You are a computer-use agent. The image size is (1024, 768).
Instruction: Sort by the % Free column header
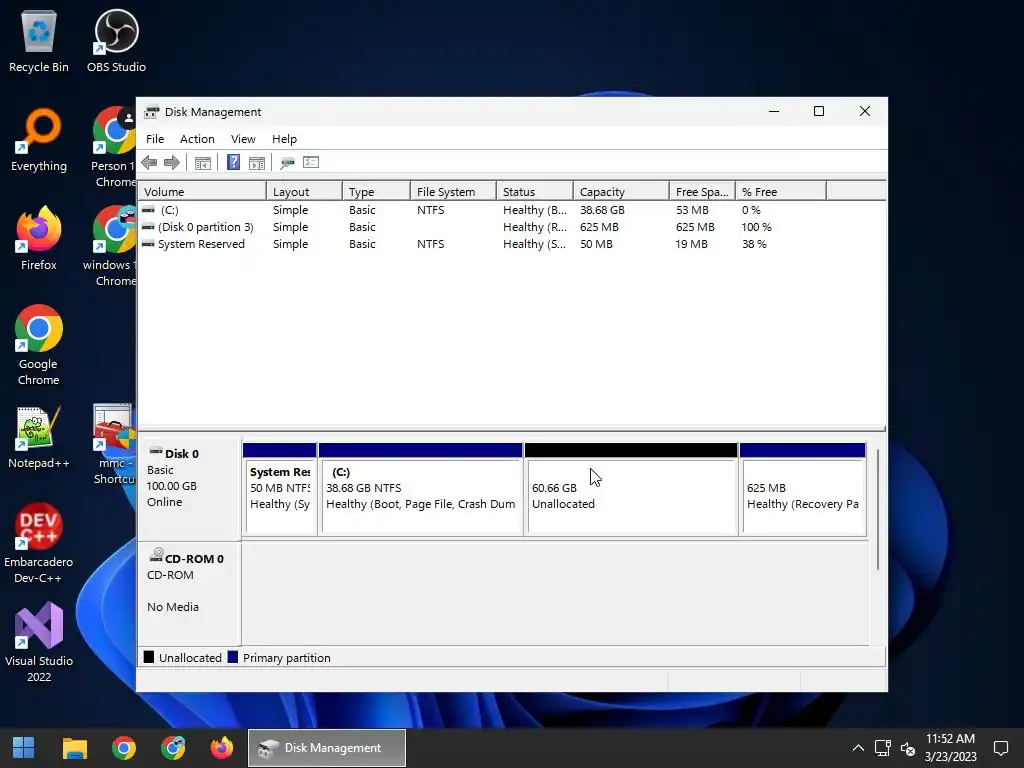(x=780, y=191)
